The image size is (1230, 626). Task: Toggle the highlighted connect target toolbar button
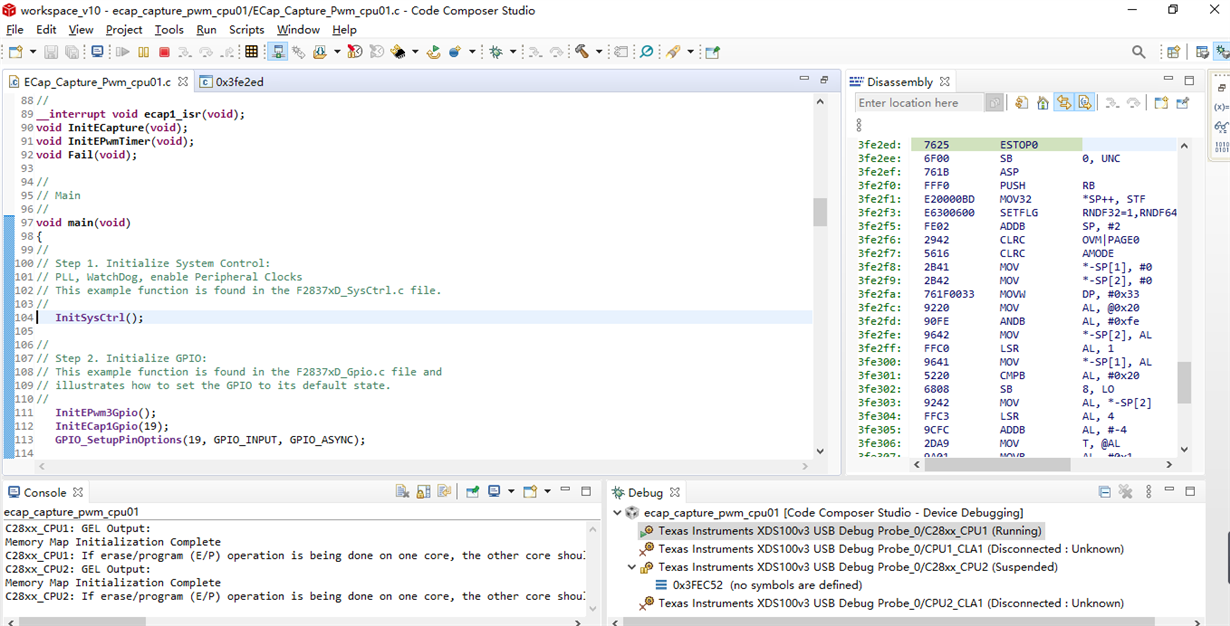(x=279, y=52)
